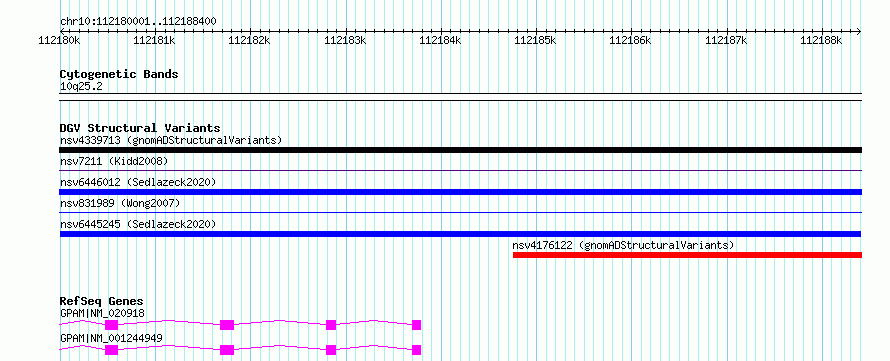Open variant nsv6445245 Sedlazeck2020 label
This screenshot has width=890, height=361.
(138, 224)
